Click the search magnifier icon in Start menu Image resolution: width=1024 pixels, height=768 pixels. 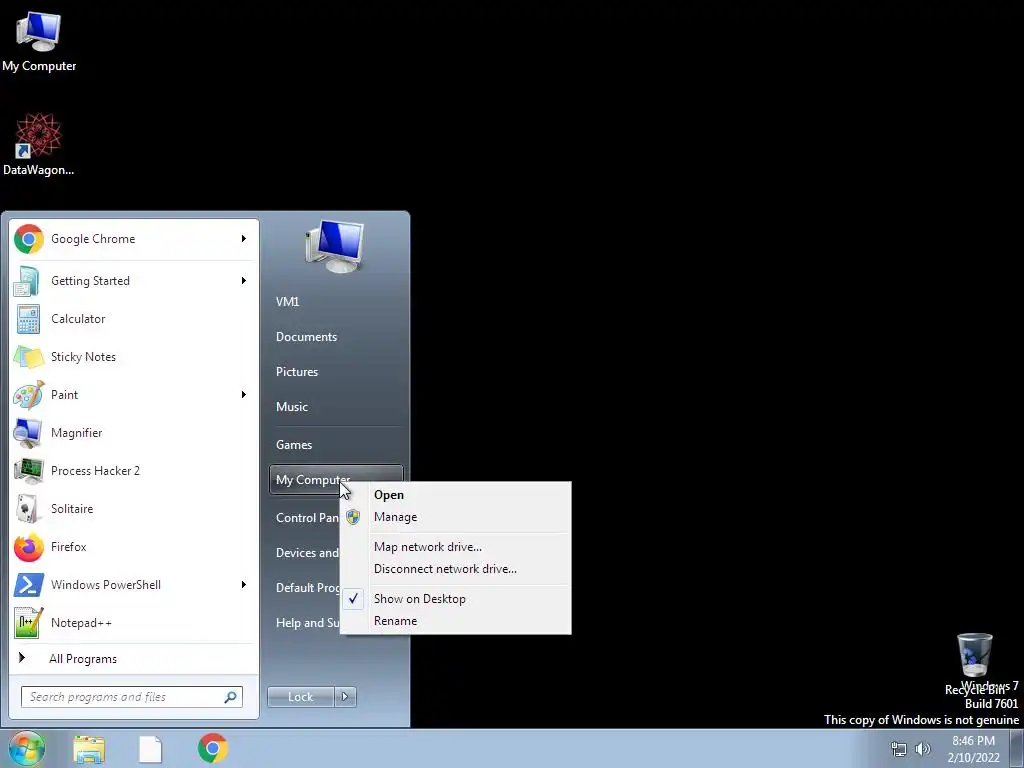(x=231, y=697)
